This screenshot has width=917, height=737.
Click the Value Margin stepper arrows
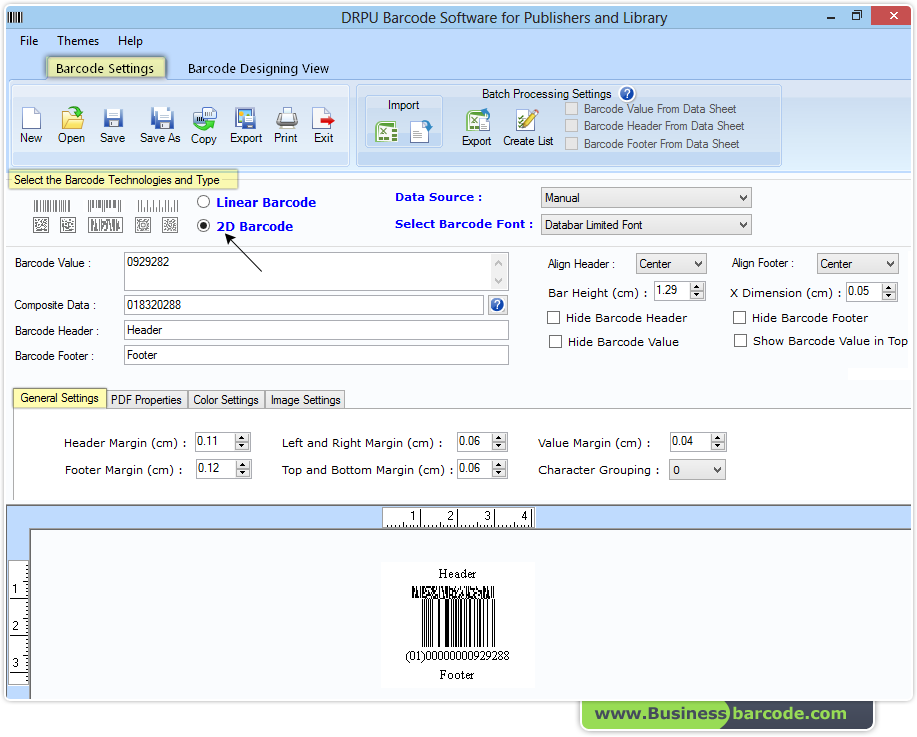(x=718, y=442)
